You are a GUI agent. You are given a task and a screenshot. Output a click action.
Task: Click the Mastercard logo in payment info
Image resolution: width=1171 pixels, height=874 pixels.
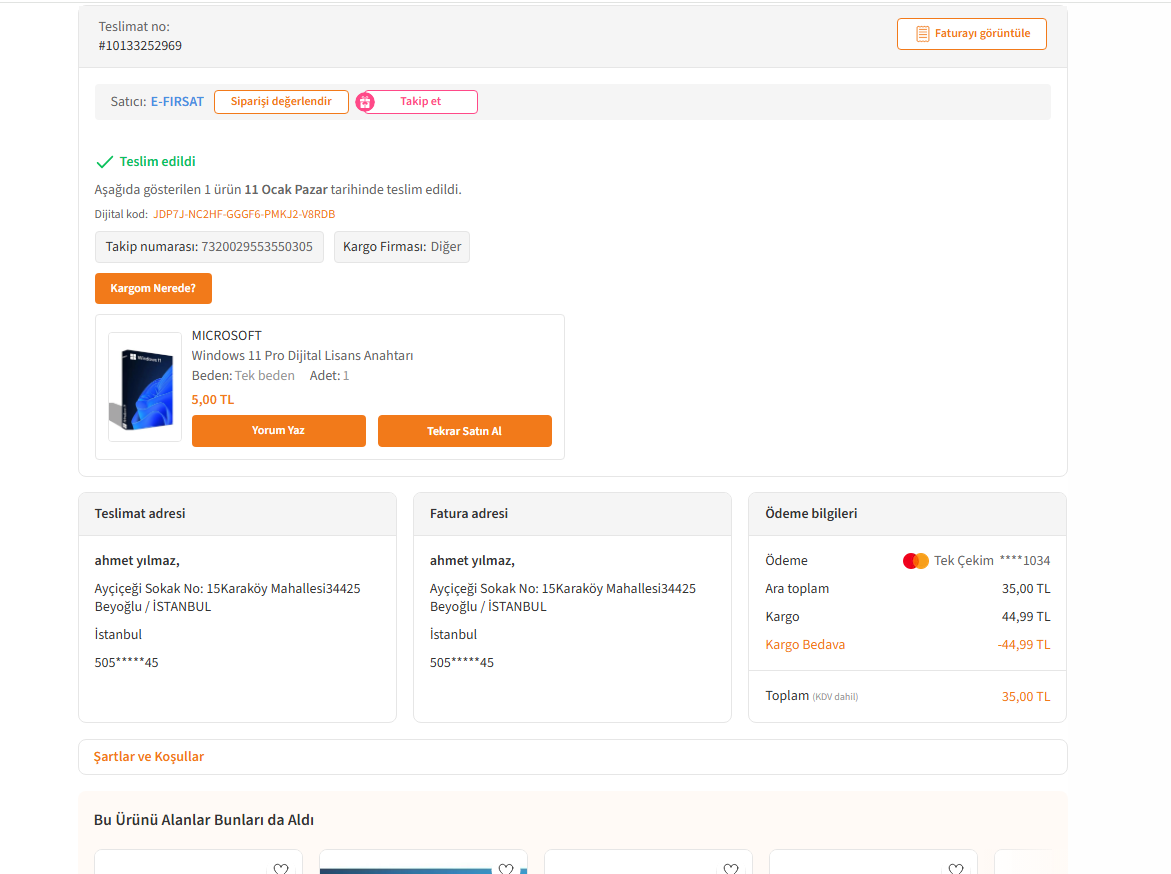click(916, 560)
